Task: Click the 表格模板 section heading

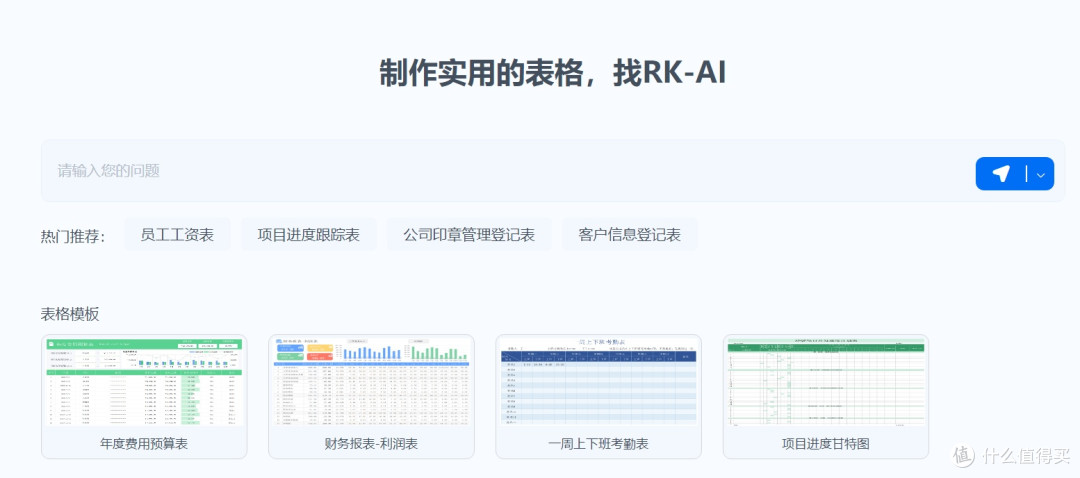Action: [x=70, y=315]
